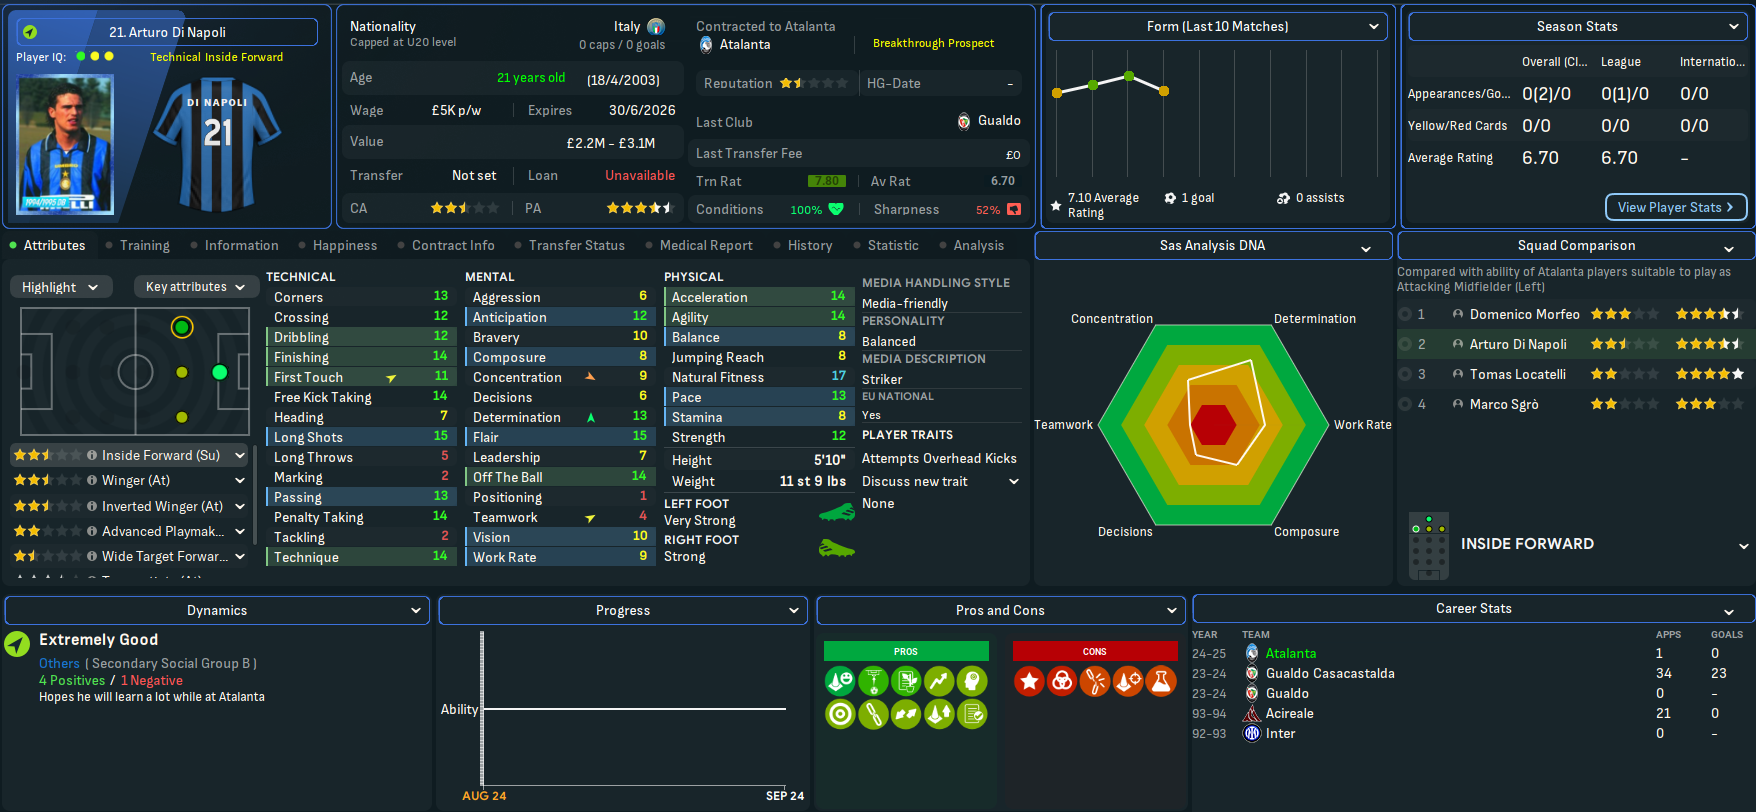This screenshot has height=812, width=1756.
Task: Select the radio circle beside Marco Sgrò
Action: 1405,404
